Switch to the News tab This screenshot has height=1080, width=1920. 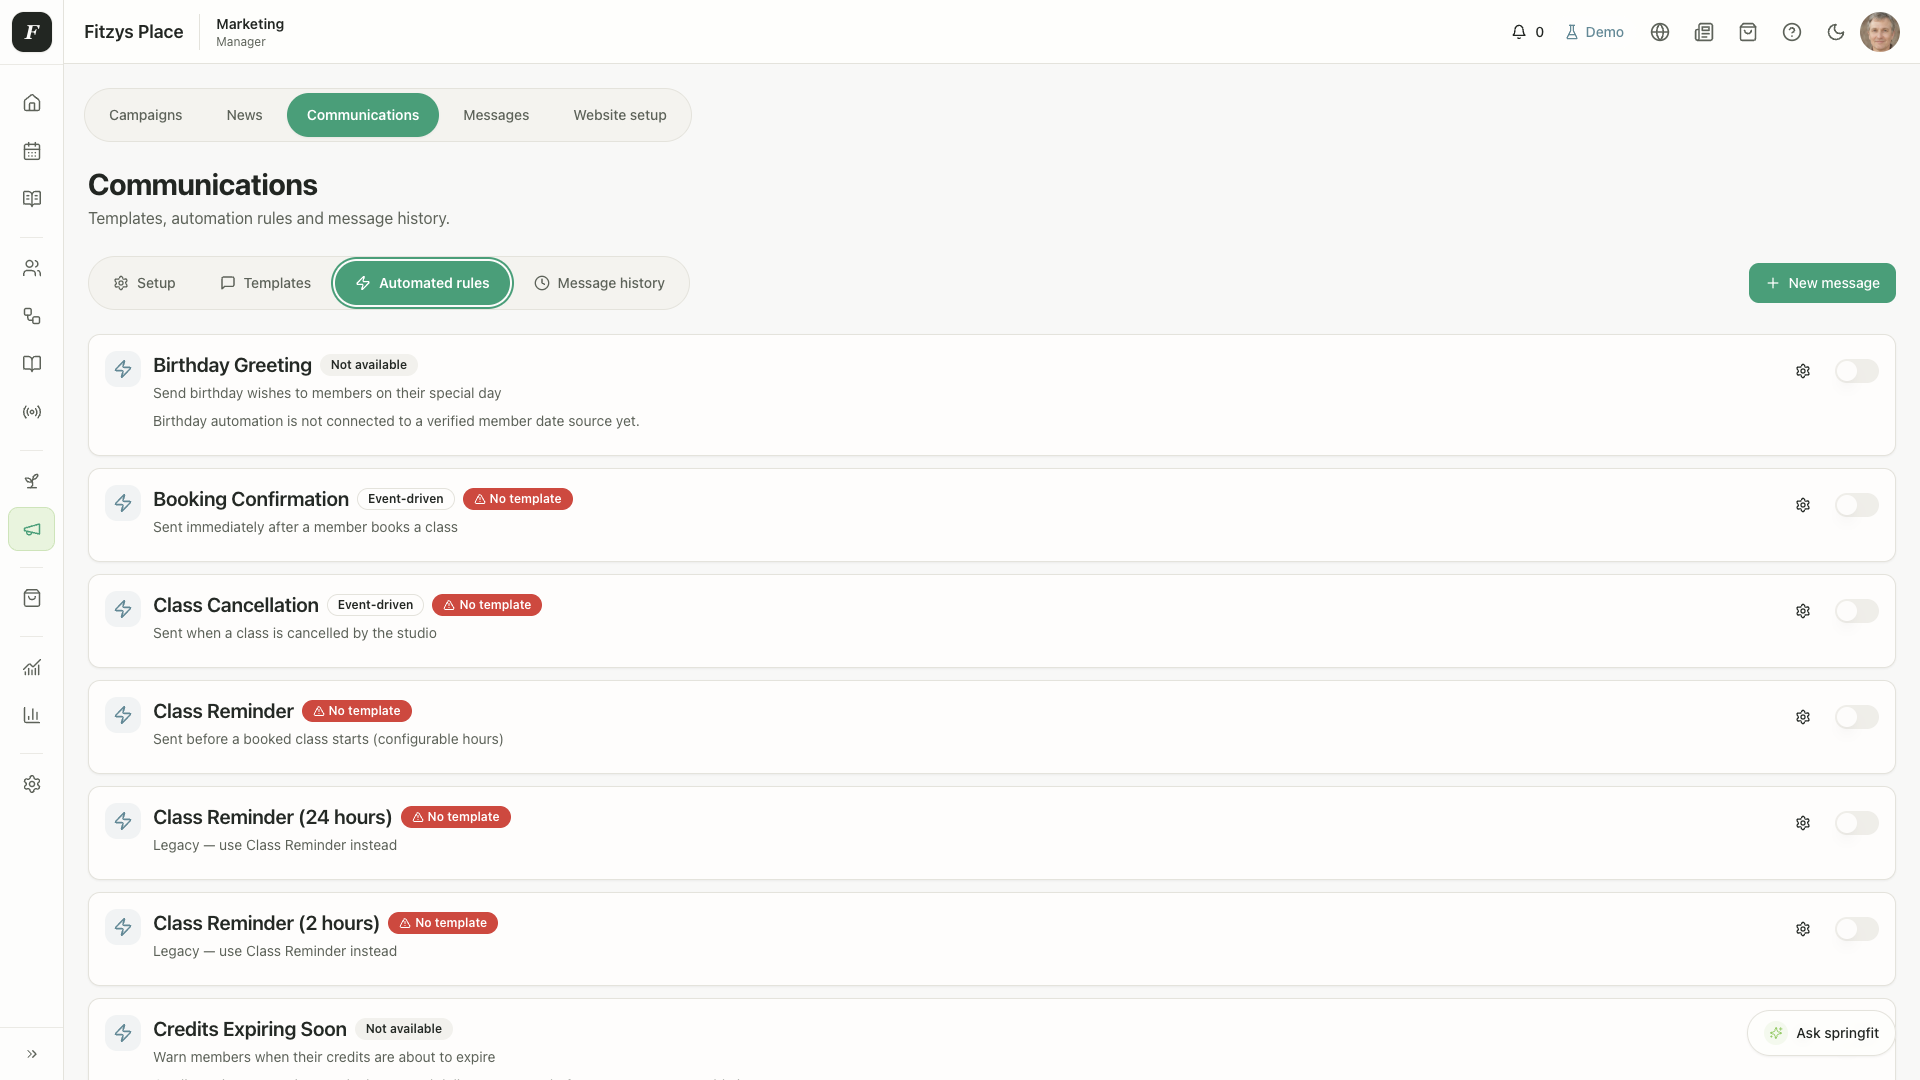tap(244, 115)
